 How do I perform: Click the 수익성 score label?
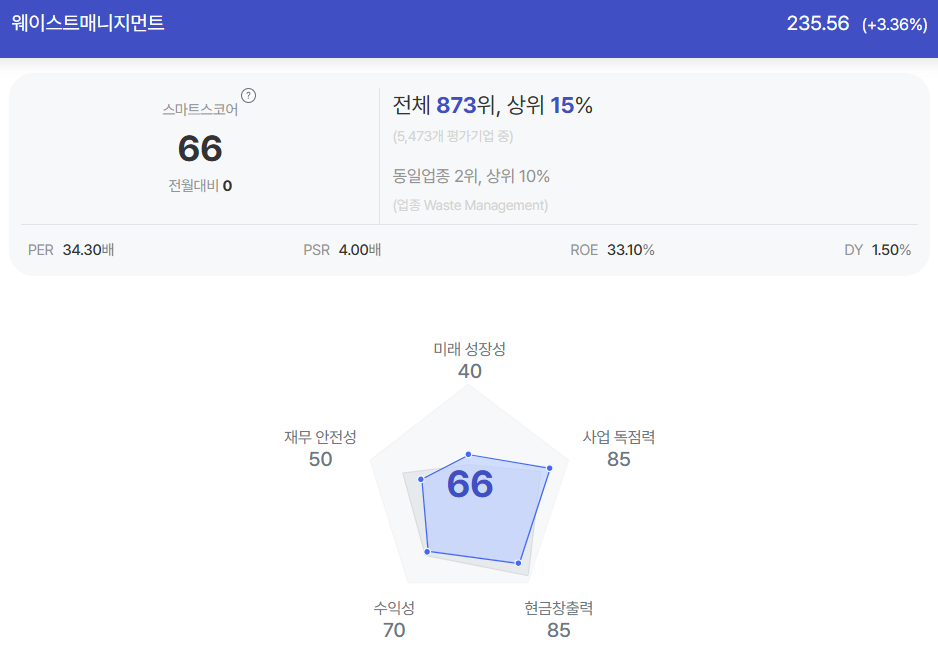click(x=394, y=619)
